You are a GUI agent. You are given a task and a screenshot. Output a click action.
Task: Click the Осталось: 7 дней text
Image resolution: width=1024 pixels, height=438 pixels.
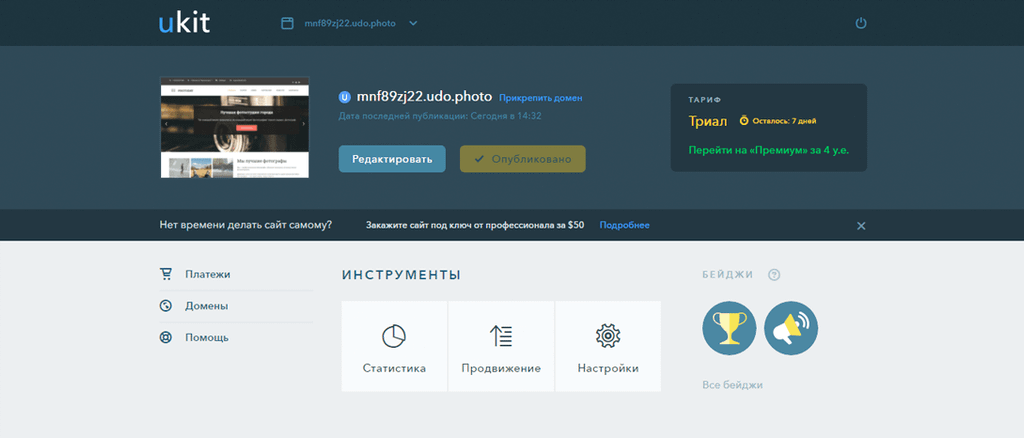(784, 121)
